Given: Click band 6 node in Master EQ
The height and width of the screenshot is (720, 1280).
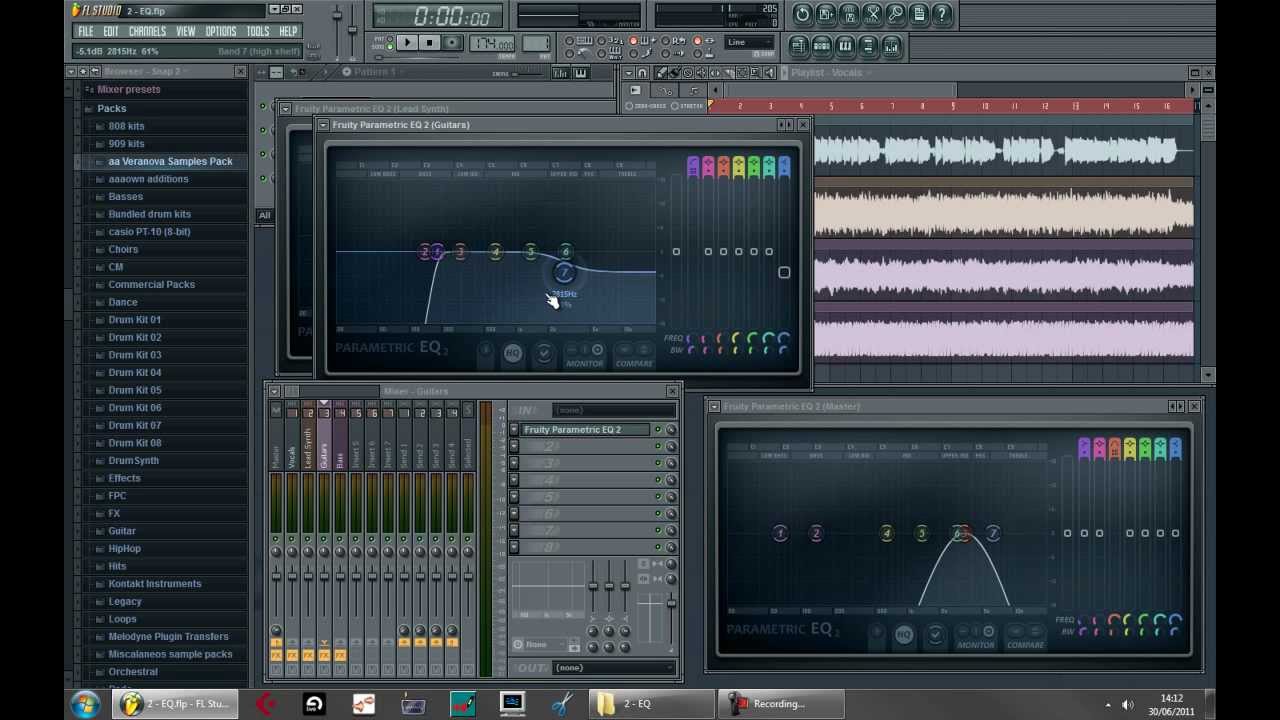Looking at the screenshot, I should tap(958, 534).
